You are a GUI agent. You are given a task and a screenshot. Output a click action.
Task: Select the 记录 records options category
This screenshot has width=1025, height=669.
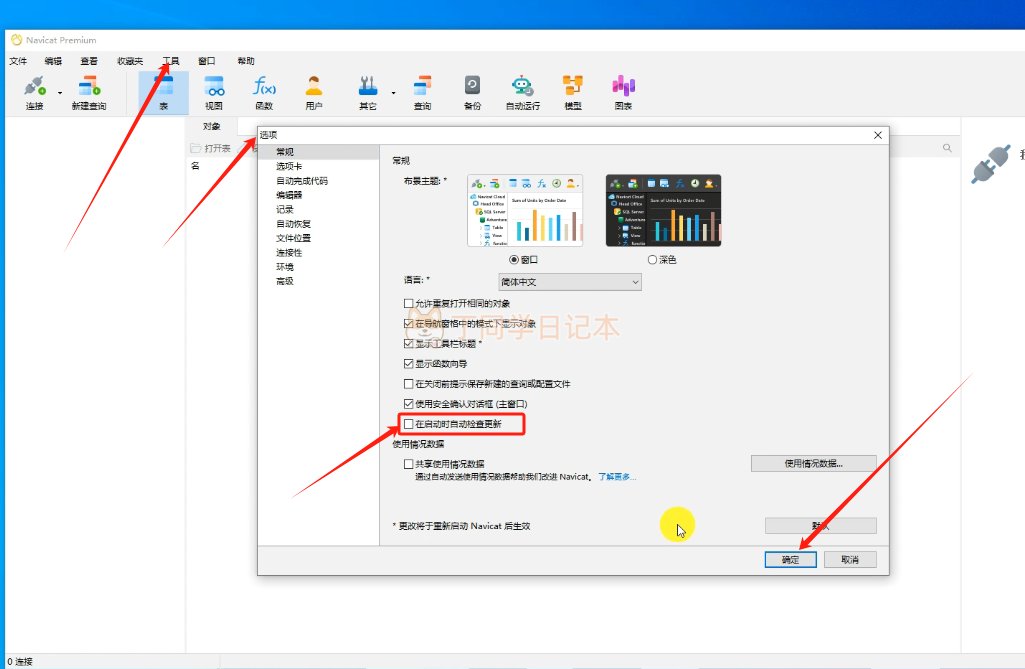pyautogui.click(x=285, y=209)
